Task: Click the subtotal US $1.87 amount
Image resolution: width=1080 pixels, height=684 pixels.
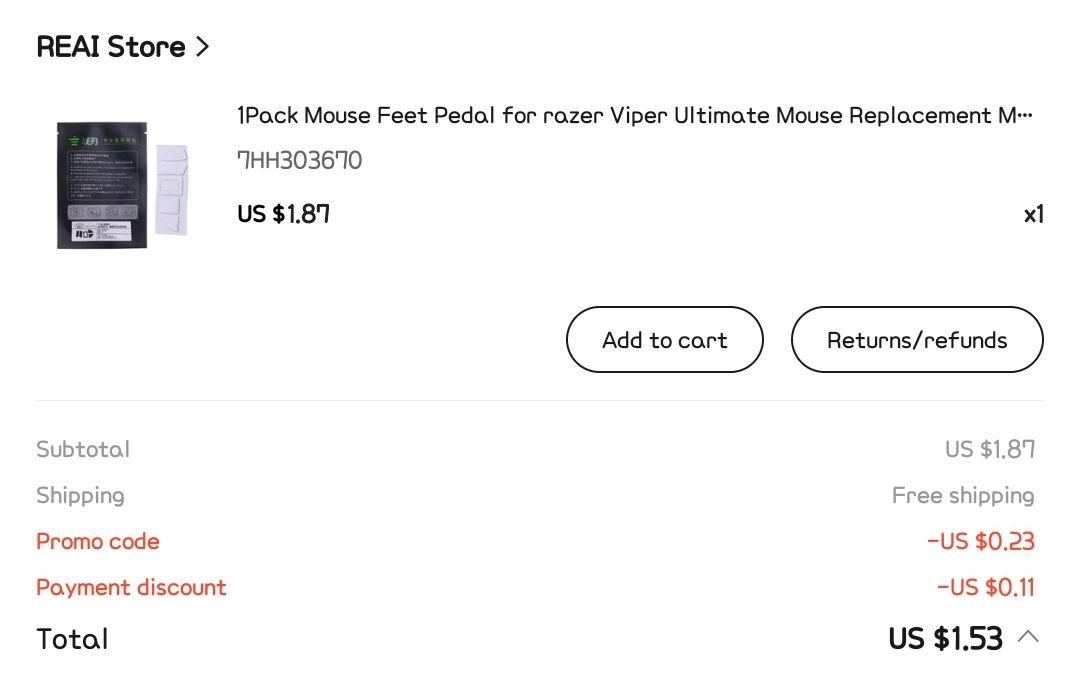Action: tap(990, 449)
